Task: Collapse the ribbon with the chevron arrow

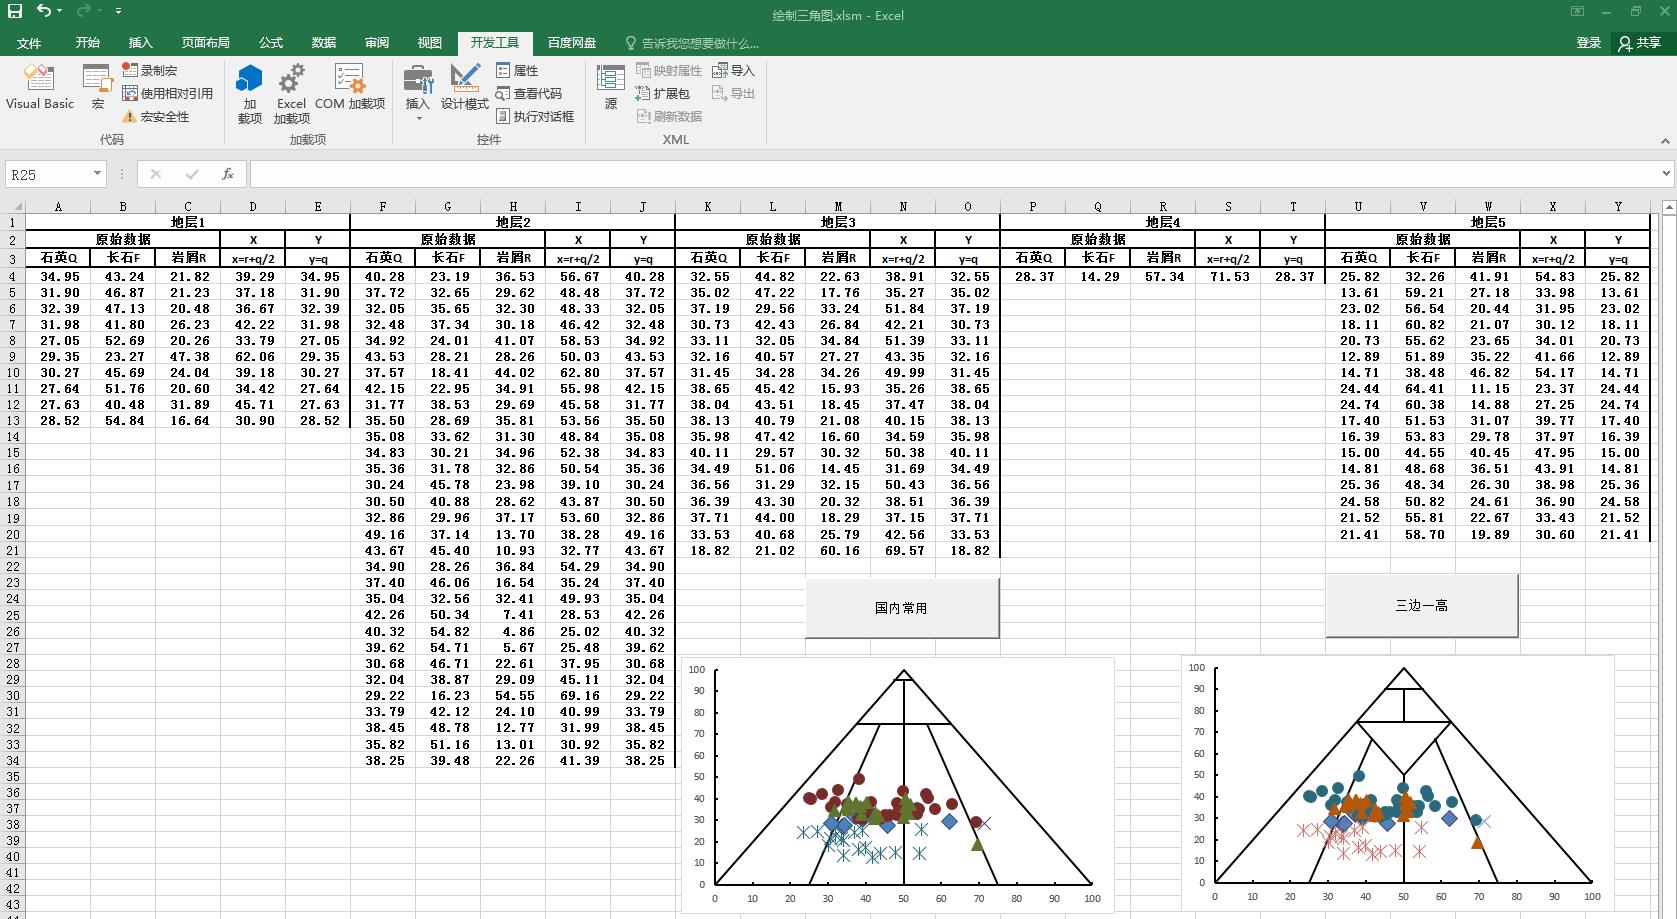Action: [x=1665, y=141]
